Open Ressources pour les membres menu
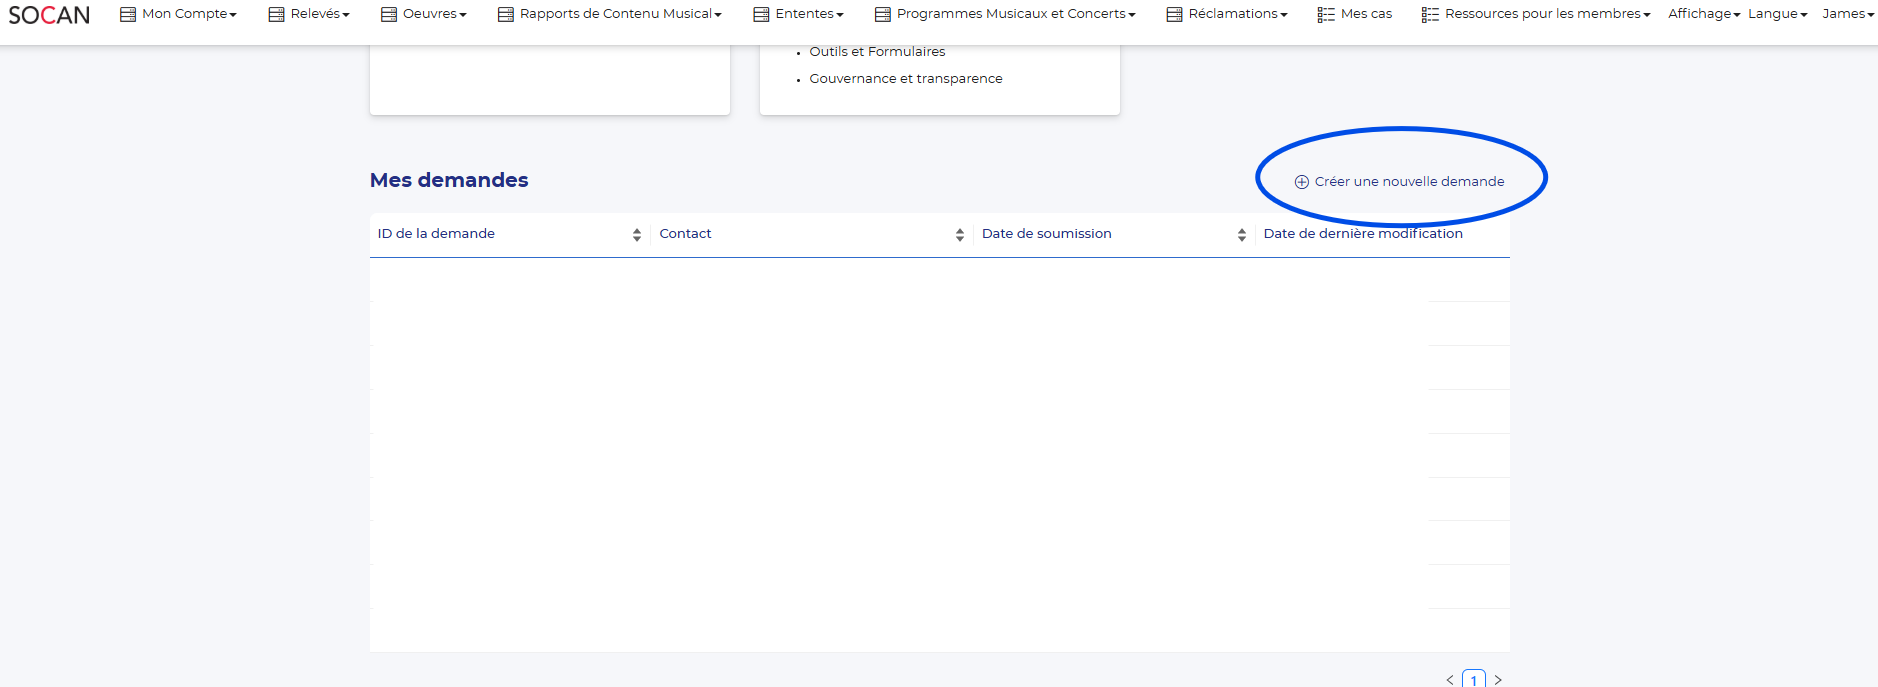 tap(1536, 14)
